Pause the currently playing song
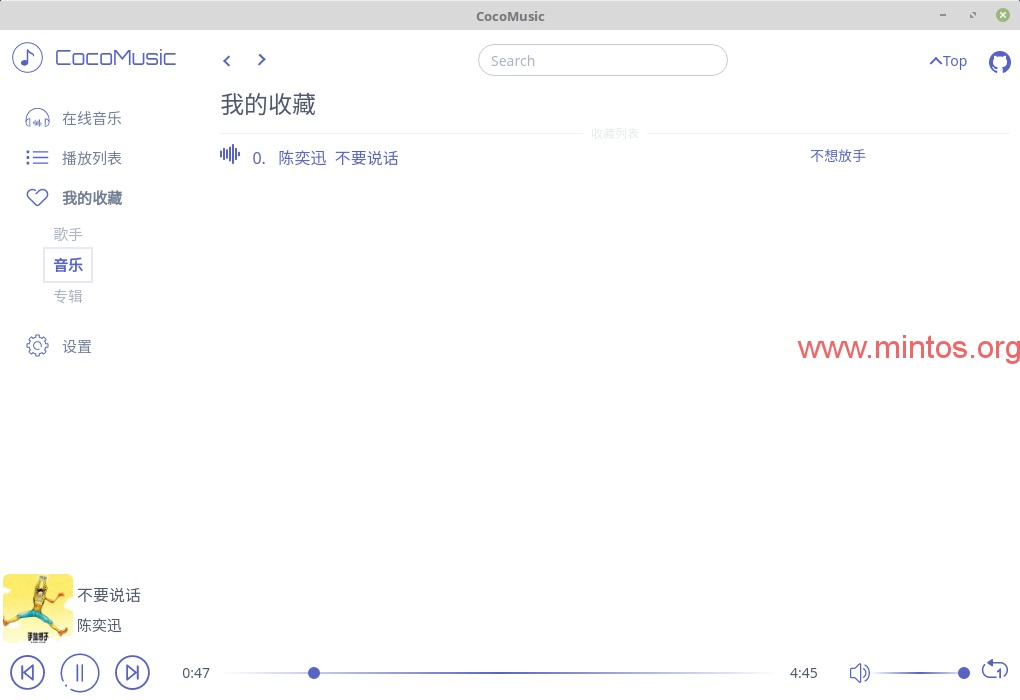Screen dimensions: 1020x700 point(80,672)
